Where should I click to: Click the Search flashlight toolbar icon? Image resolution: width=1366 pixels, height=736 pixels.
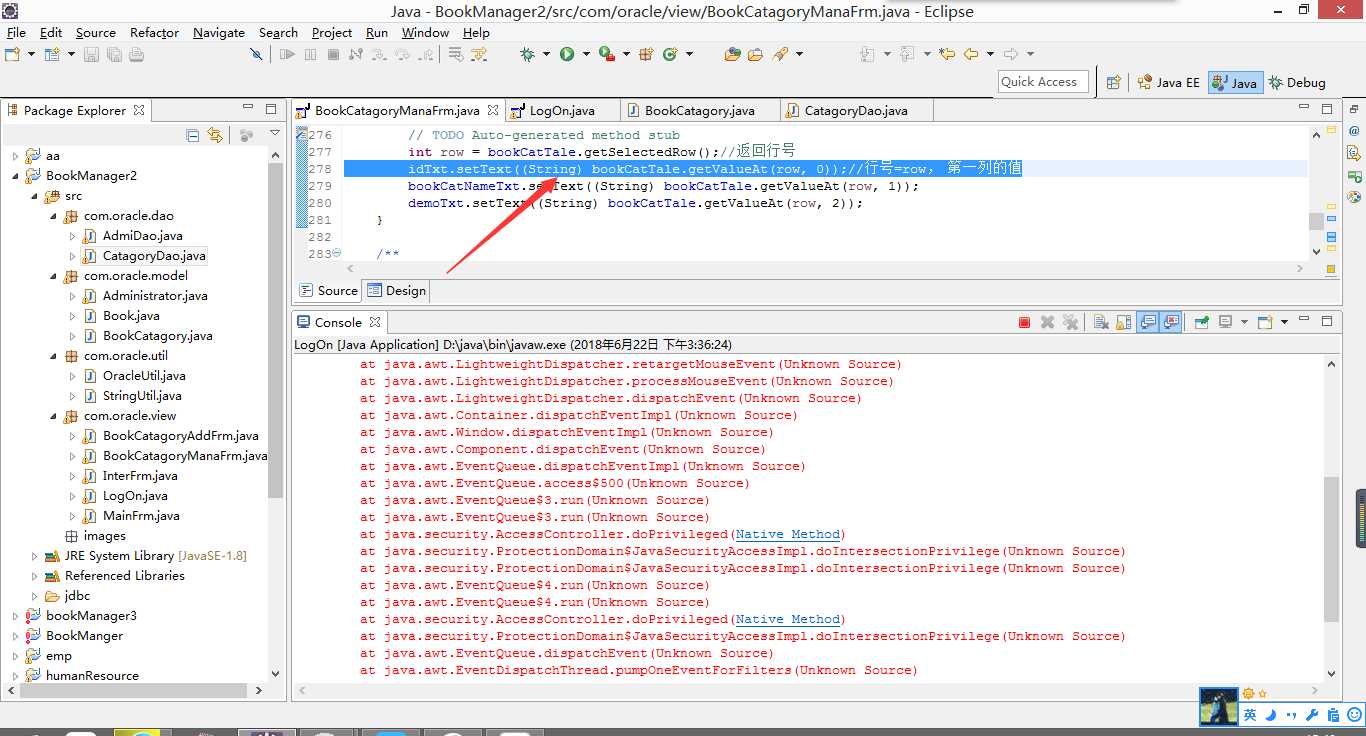780,54
